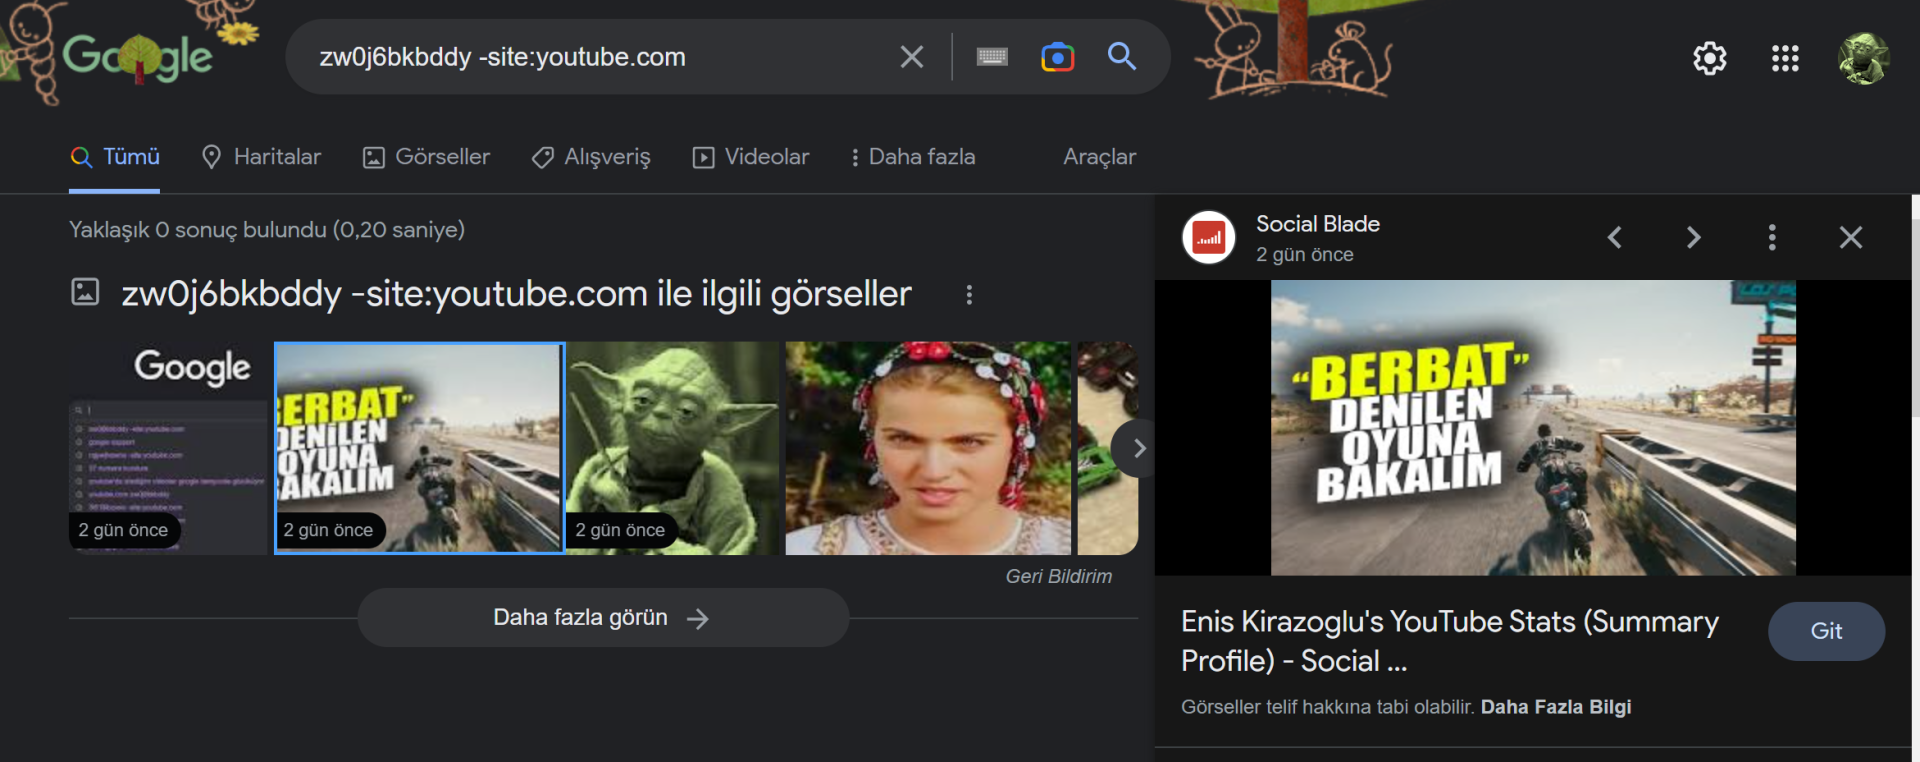Show the previous image in preview panel

point(1614,238)
